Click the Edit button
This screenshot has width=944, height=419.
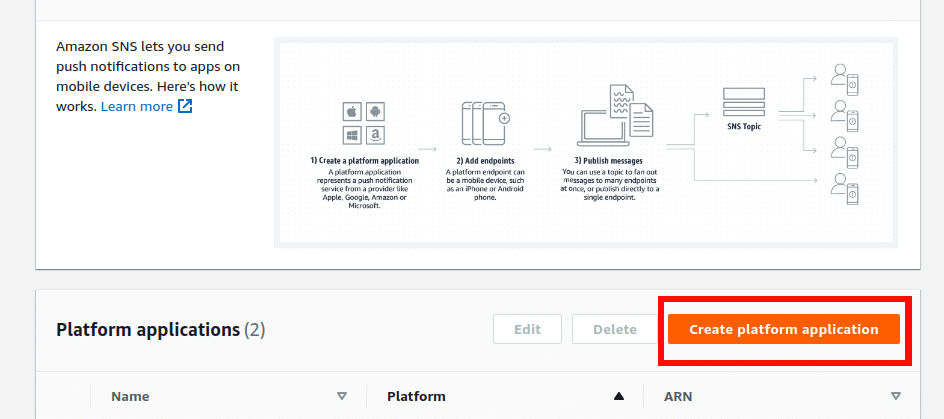tap(527, 329)
